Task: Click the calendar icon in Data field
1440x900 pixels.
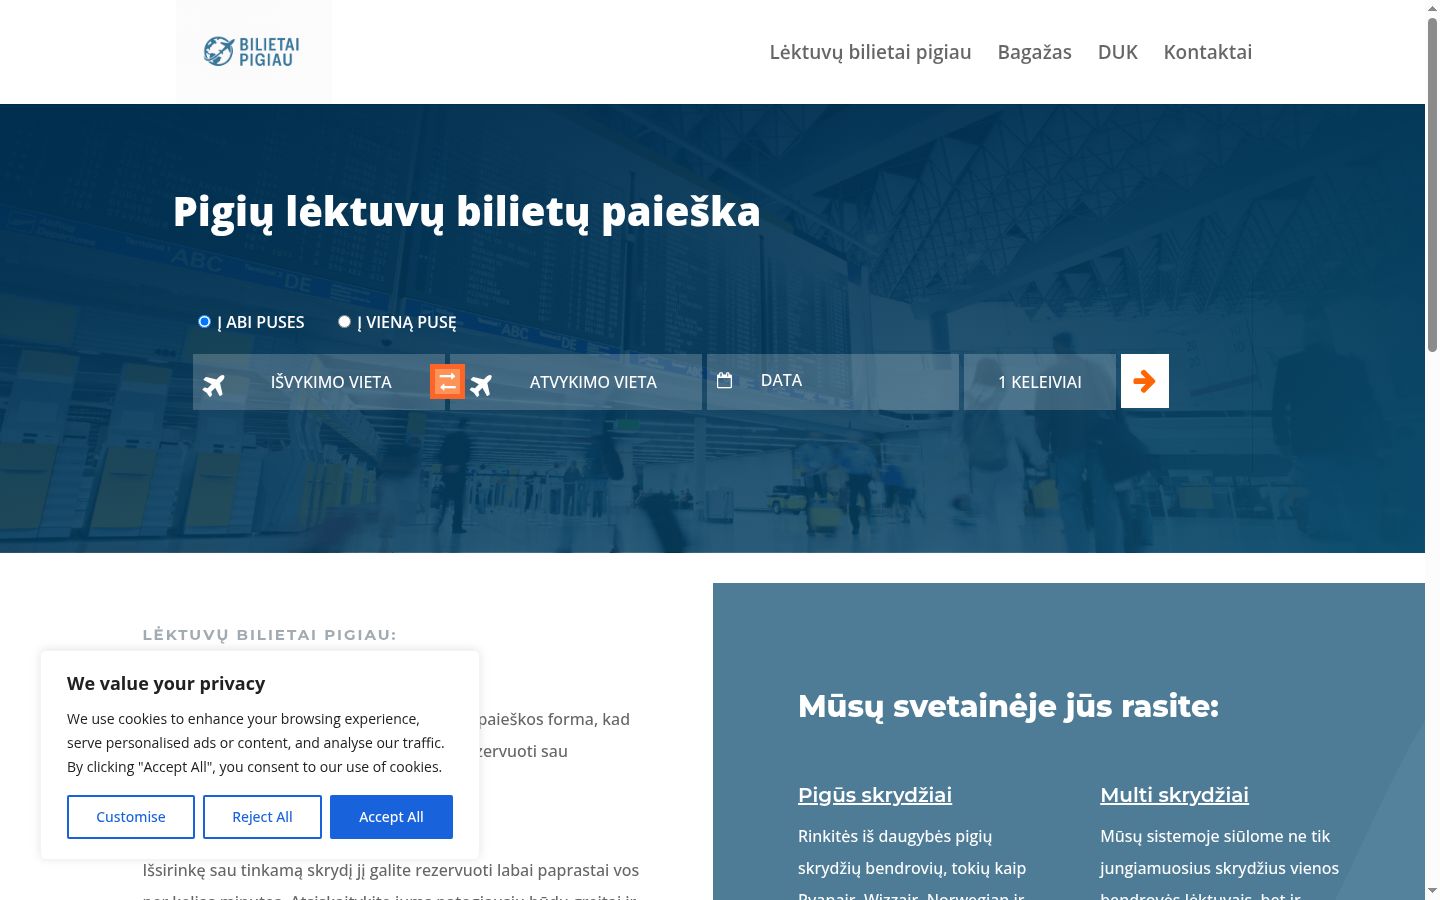Action: [x=725, y=380]
